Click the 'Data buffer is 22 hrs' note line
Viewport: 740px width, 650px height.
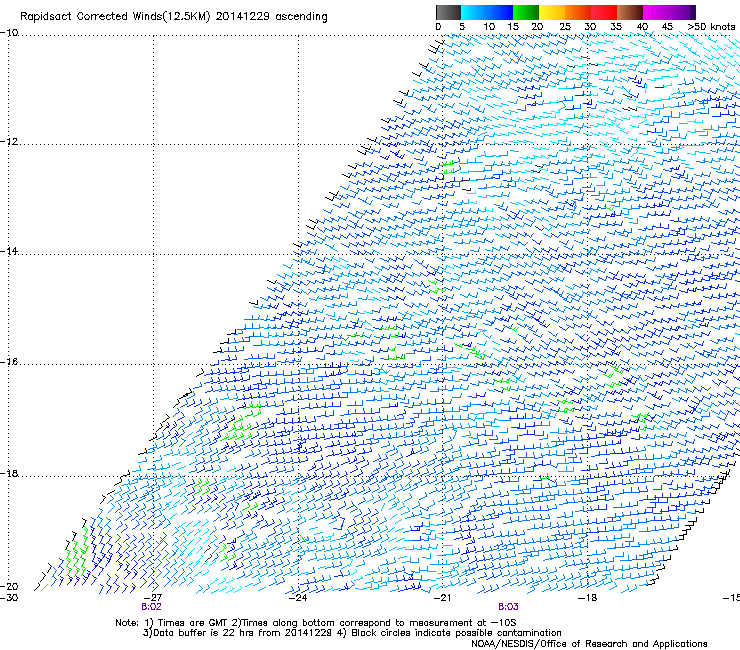coord(352,633)
